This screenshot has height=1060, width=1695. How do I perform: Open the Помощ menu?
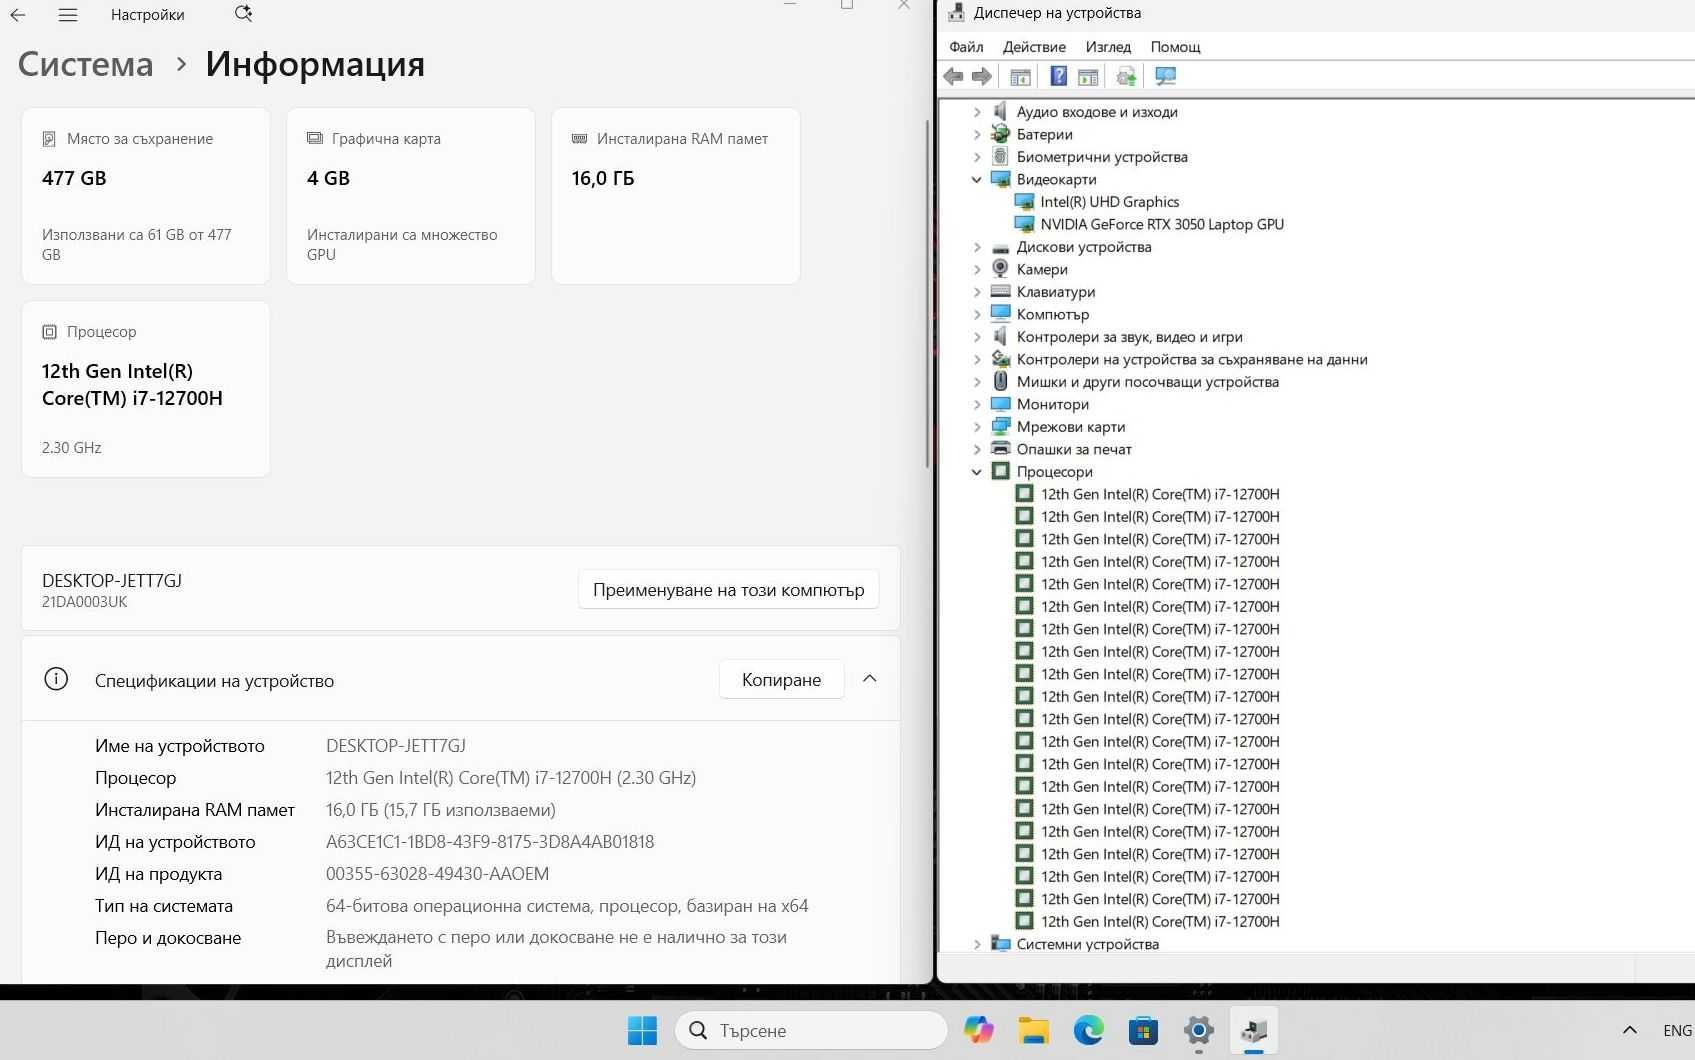(1175, 47)
